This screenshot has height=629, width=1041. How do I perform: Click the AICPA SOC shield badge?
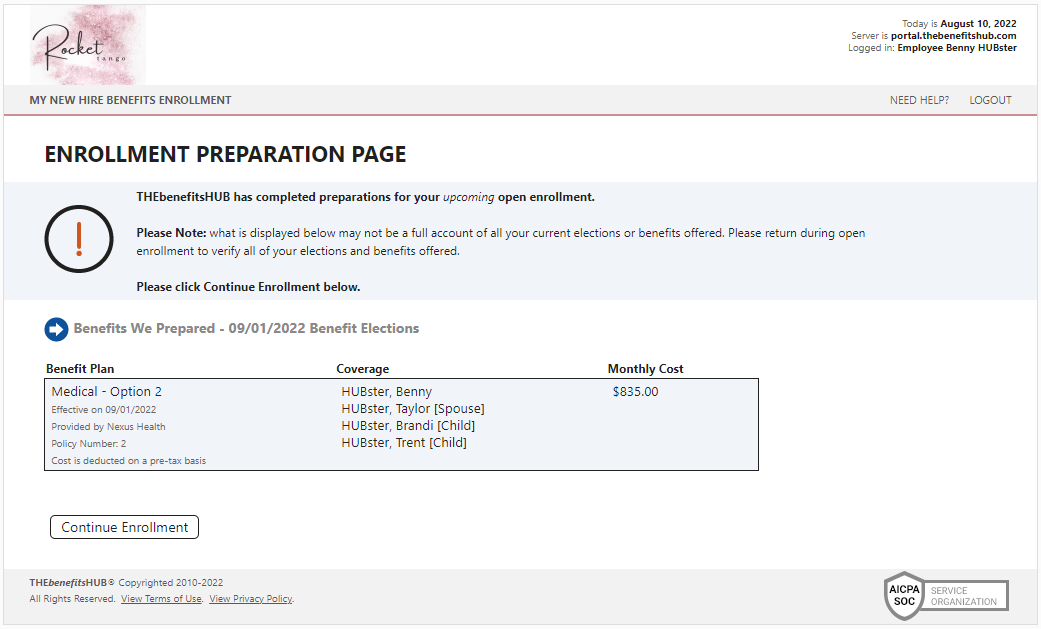pyautogui.click(x=903, y=596)
